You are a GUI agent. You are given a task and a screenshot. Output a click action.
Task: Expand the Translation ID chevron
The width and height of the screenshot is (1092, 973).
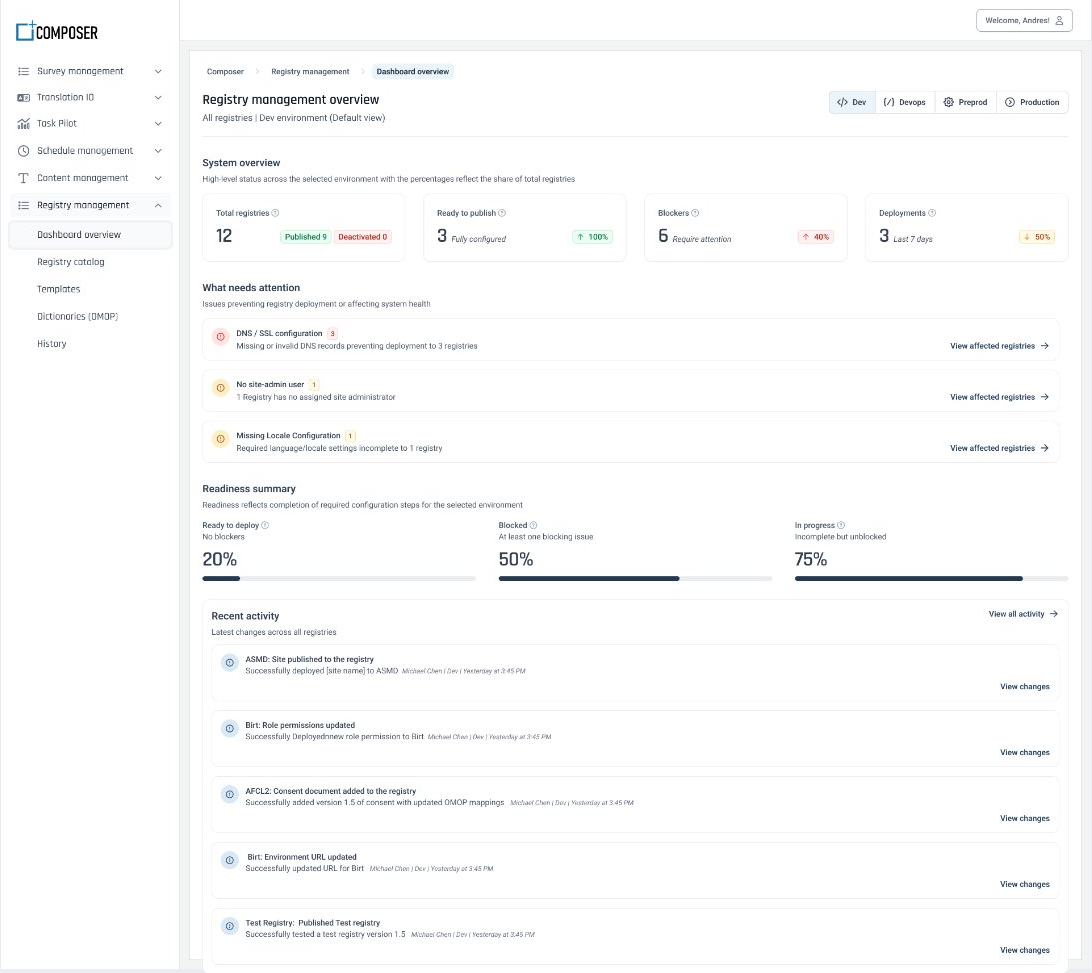[158, 98]
